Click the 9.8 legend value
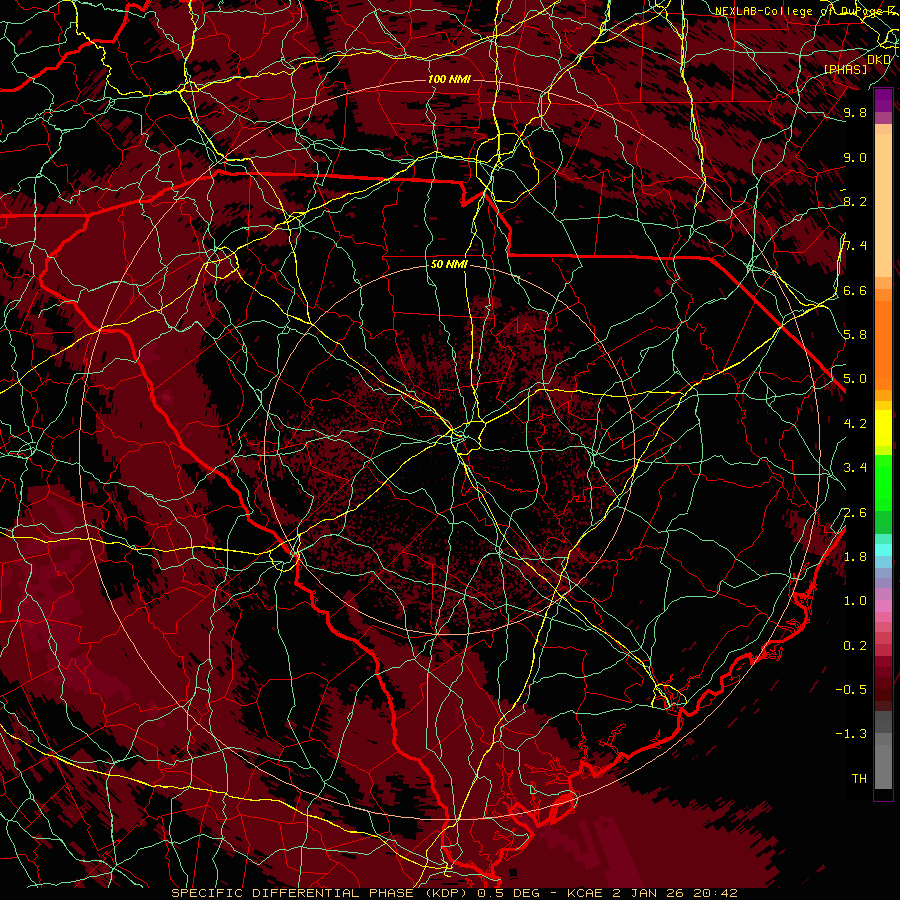Image resolution: width=900 pixels, height=900 pixels. tap(855, 112)
